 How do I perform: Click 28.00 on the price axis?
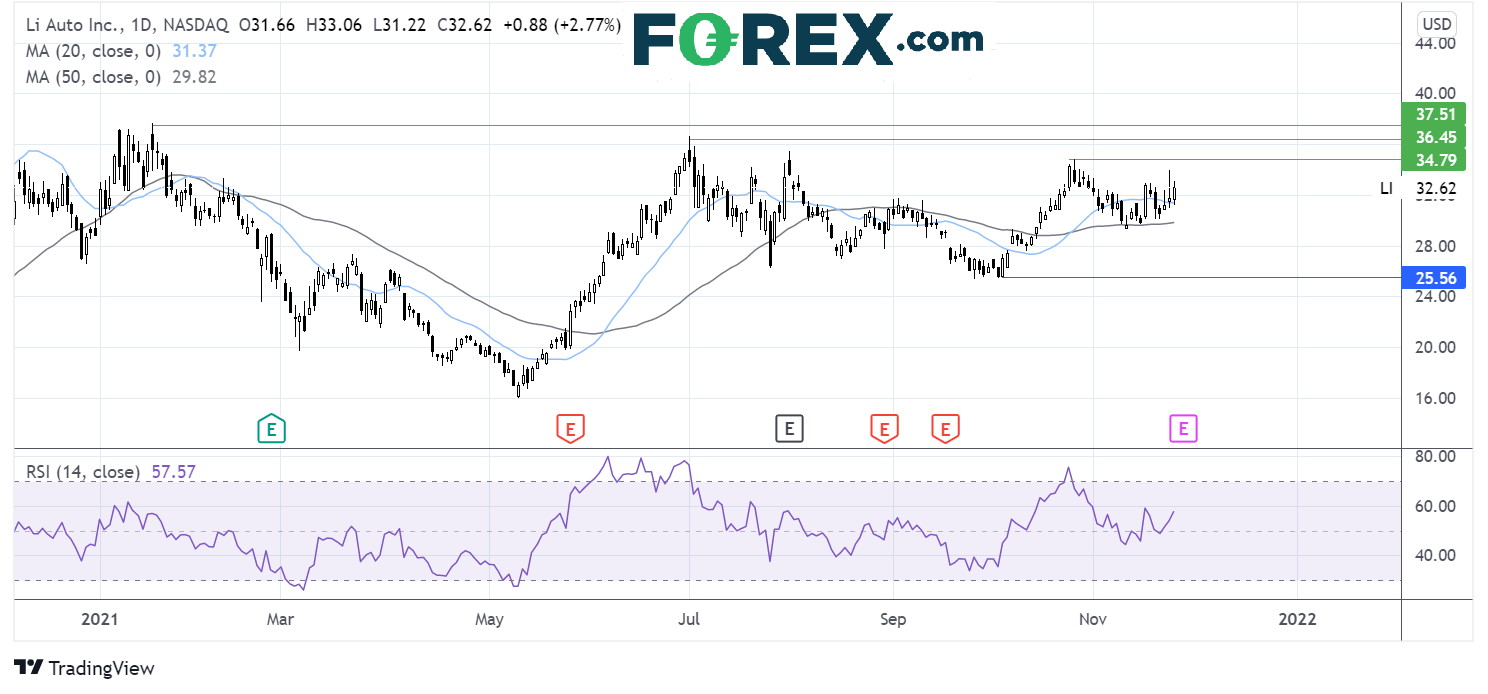point(1435,246)
